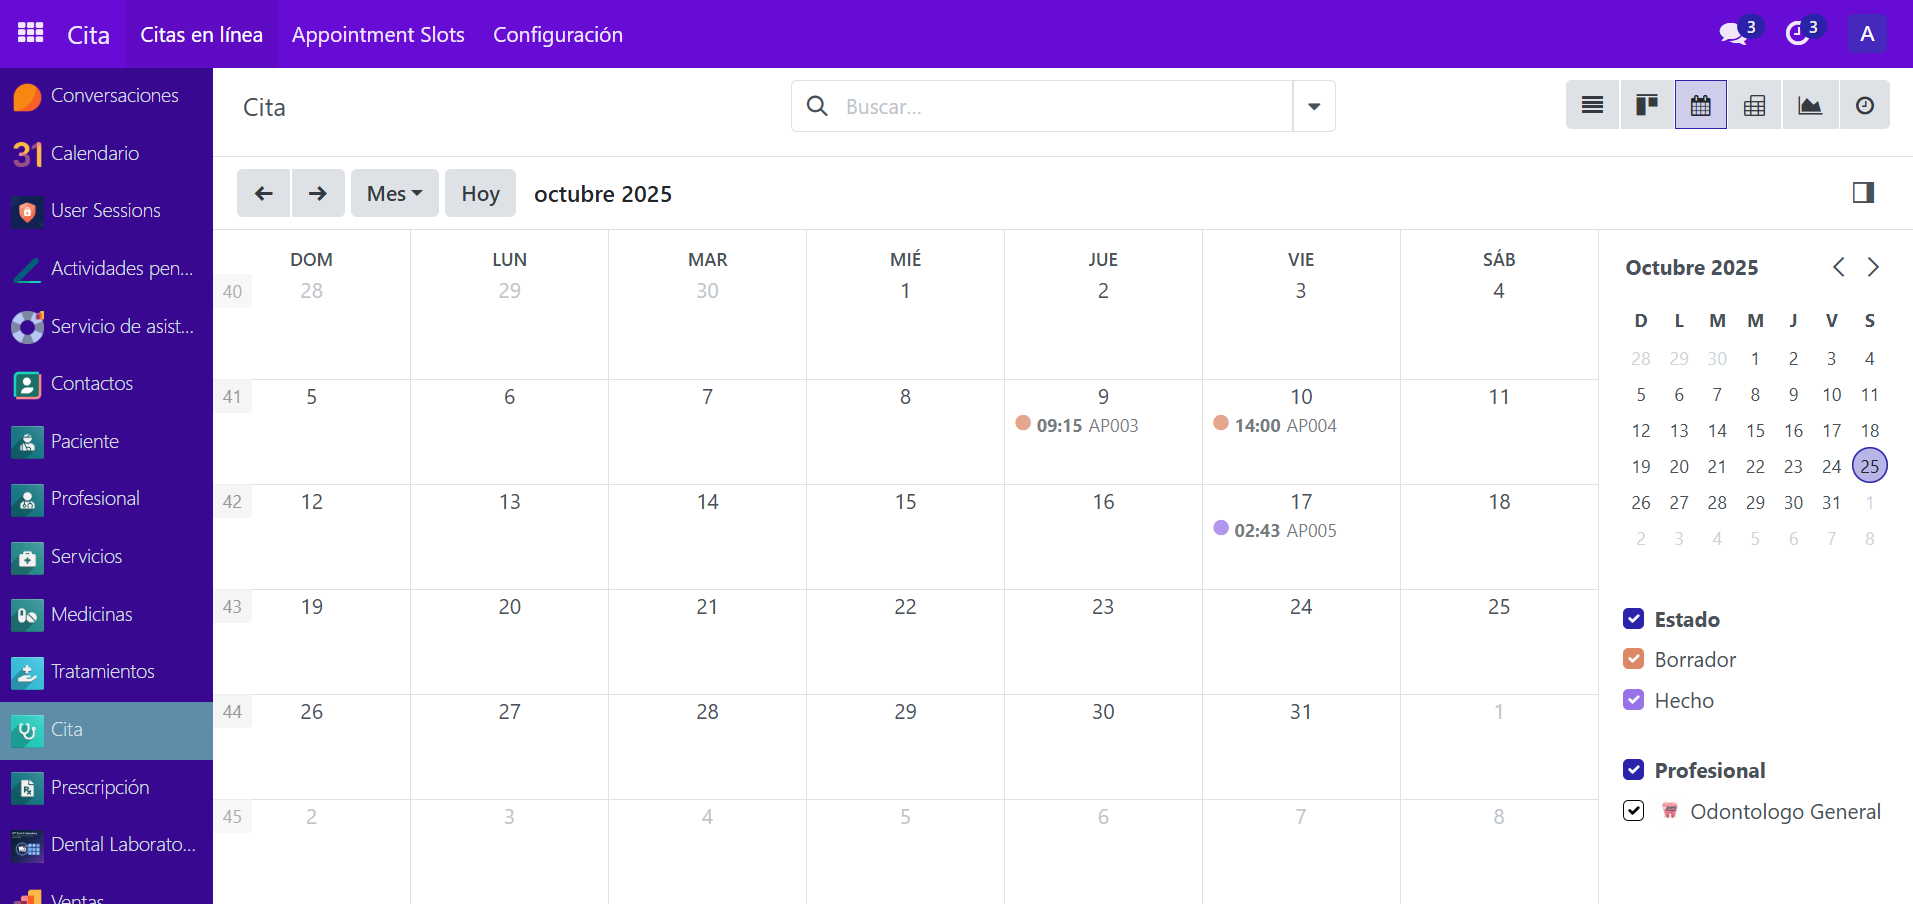
Task: Select the Paciente module in the sidebar
Action: tap(84, 441)
